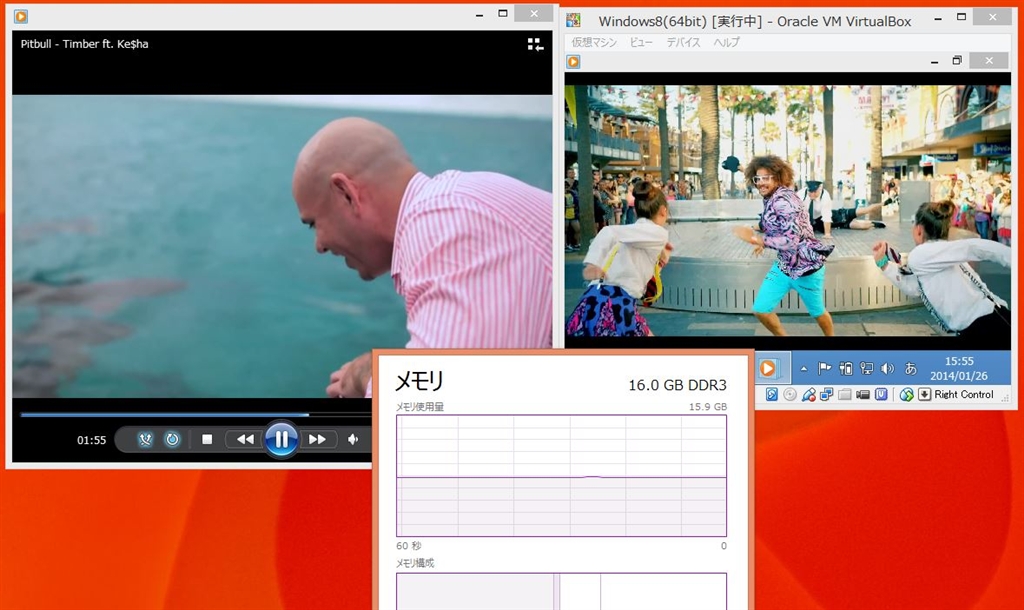The width and height of the screenshot is (1024, 610).
Task: Click the メモリ構成 memory composition bar
Action: coord(561,591)
